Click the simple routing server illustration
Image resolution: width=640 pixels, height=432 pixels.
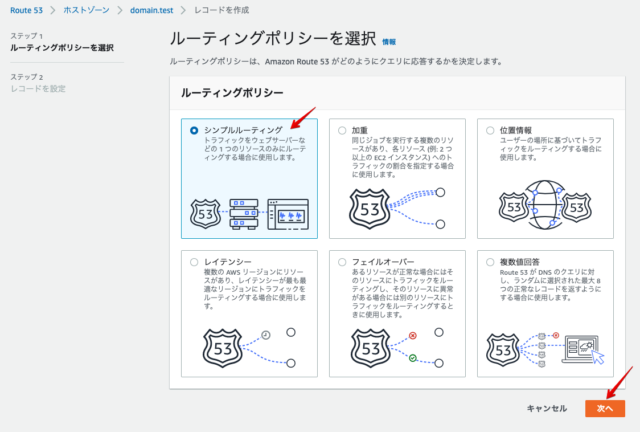[244, 214]
